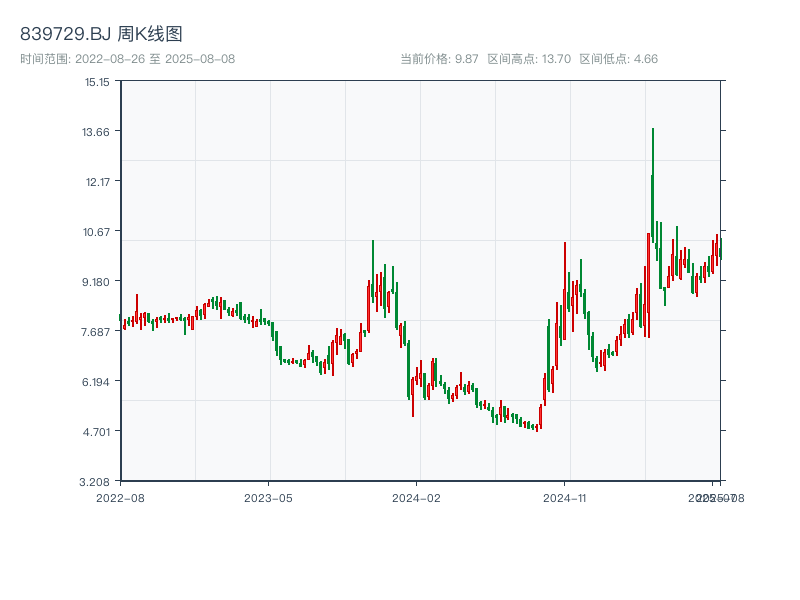Viewport: 800px width, 600px height.
Task: Select the 时间范围 date range text
Action: pos(128,59)
